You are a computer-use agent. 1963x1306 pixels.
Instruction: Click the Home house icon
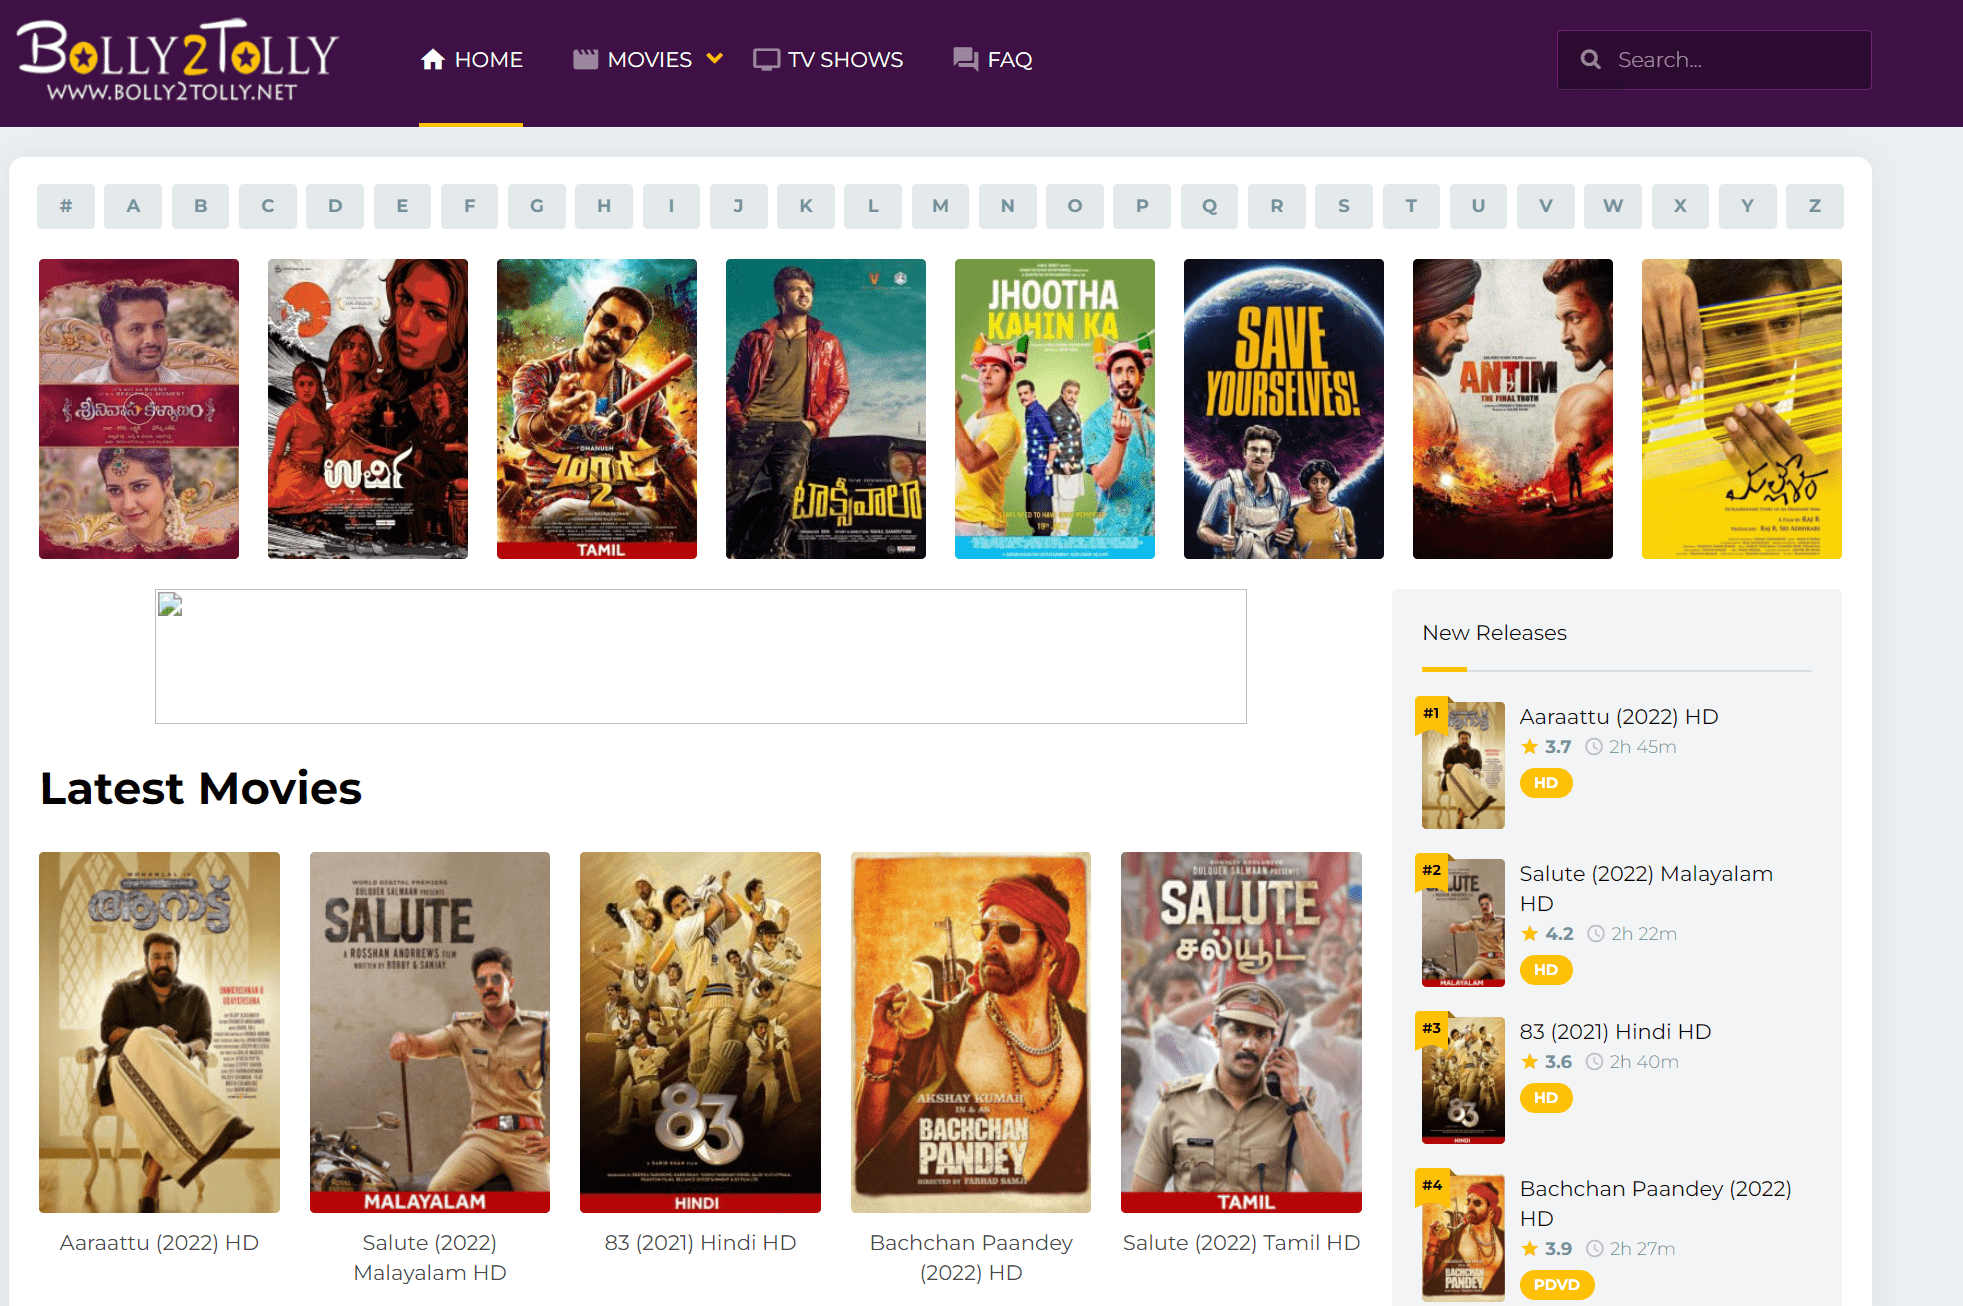432,60
